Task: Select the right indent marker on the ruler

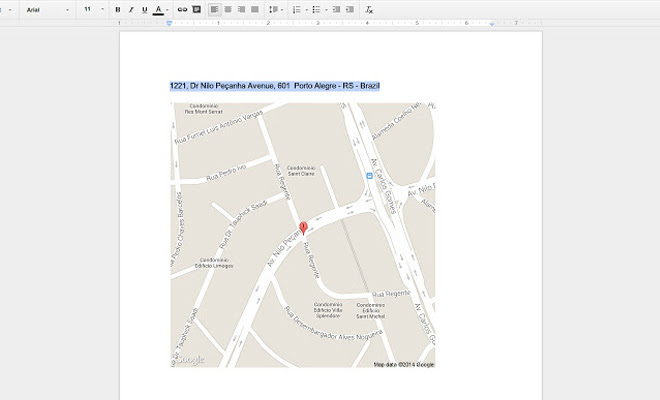Action: (492, 24)
